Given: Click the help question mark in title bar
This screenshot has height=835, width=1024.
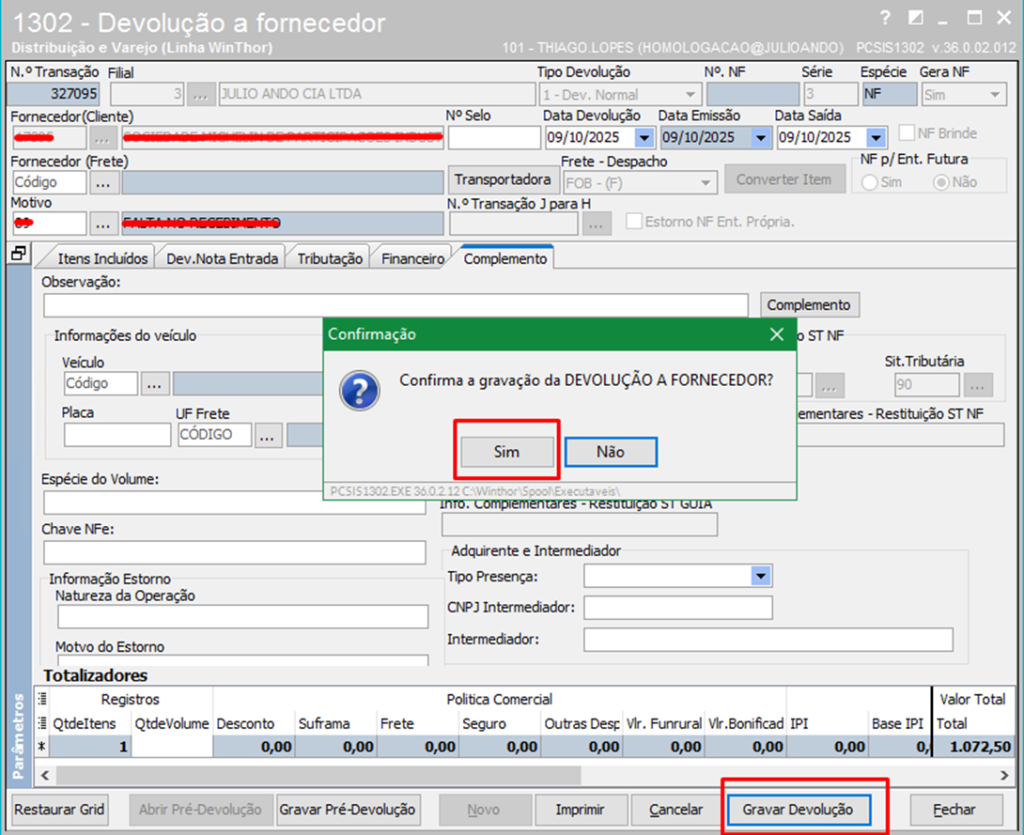Looking at the screenshot, I should click(x=883, y=18).
